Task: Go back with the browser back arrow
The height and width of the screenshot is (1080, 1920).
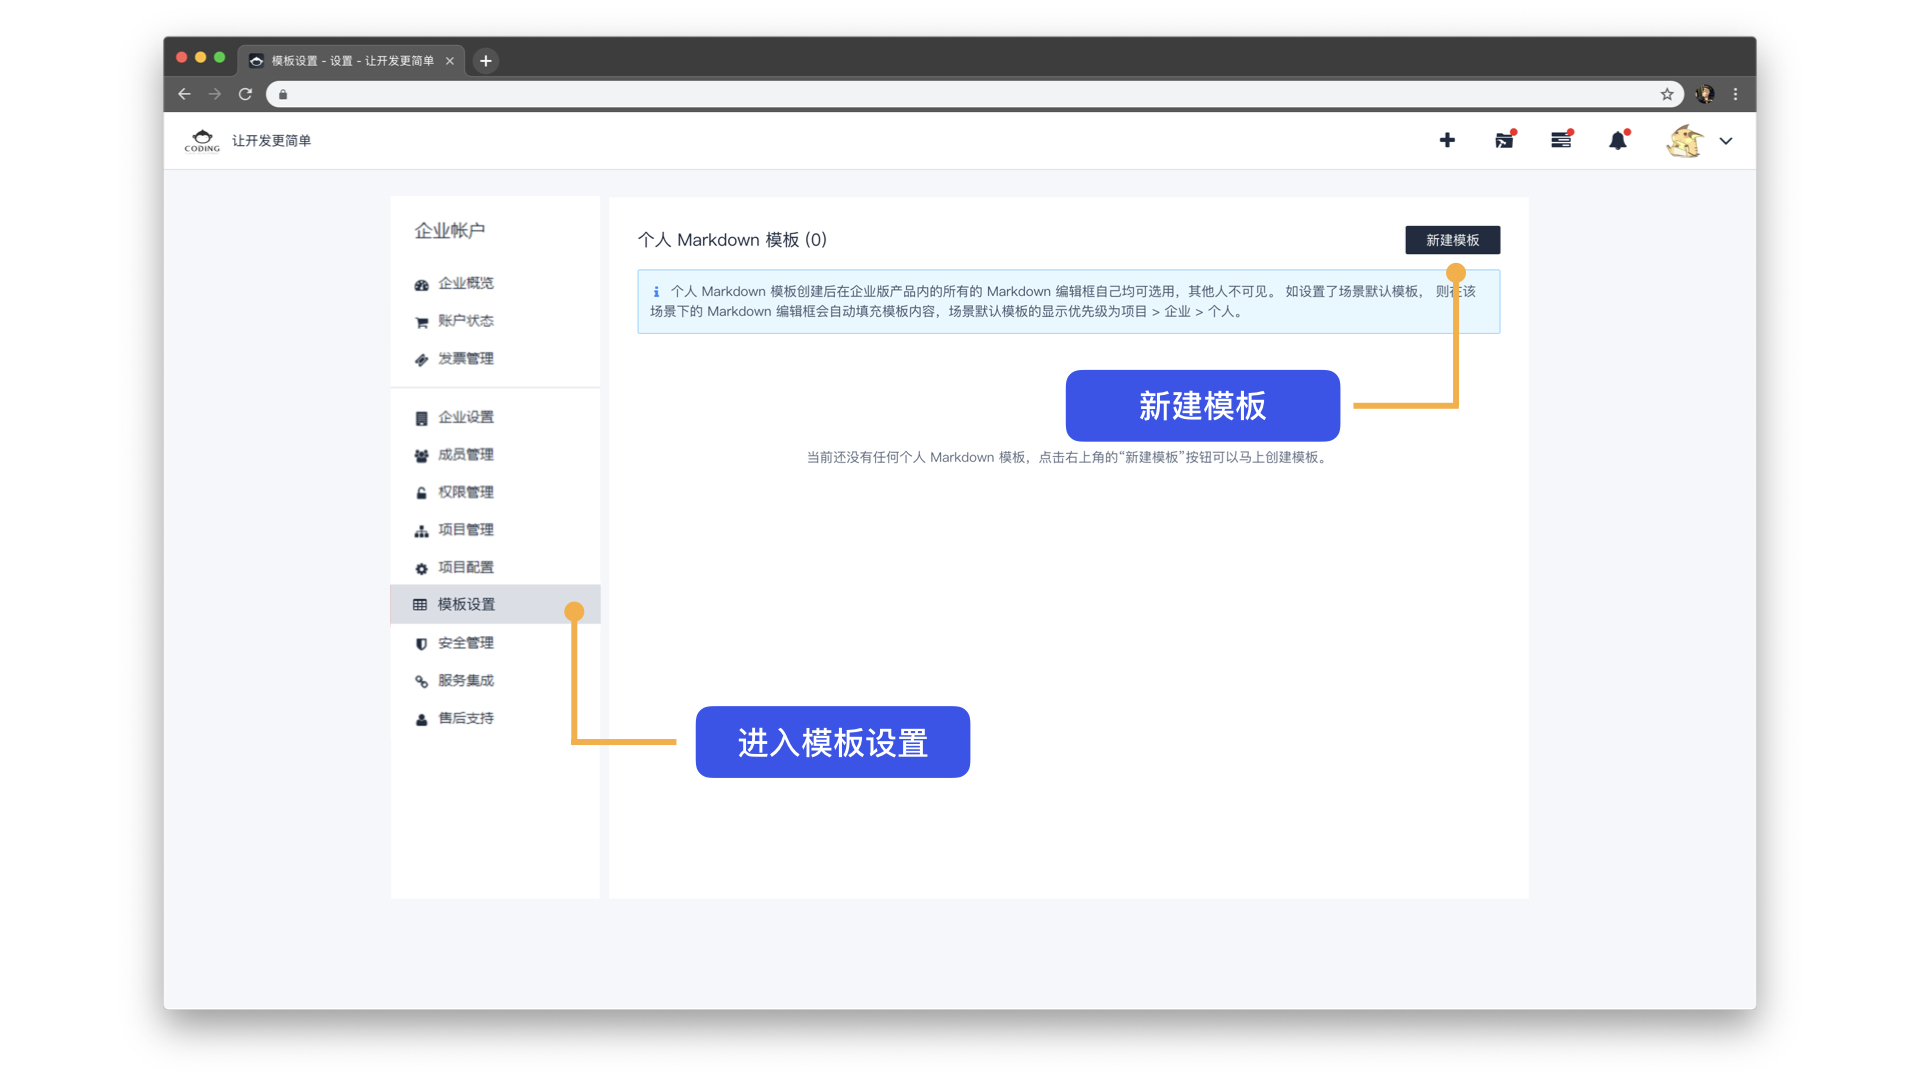Action: click(184, 94)
